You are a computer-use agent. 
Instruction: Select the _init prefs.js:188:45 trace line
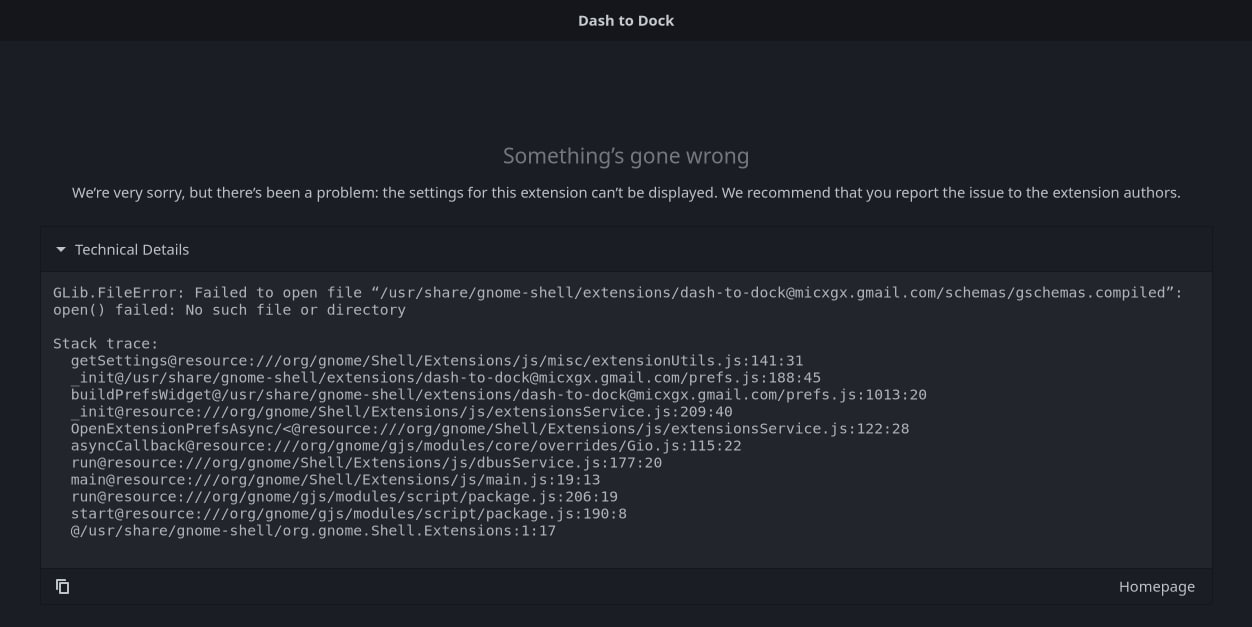click(x=446, y=378)
